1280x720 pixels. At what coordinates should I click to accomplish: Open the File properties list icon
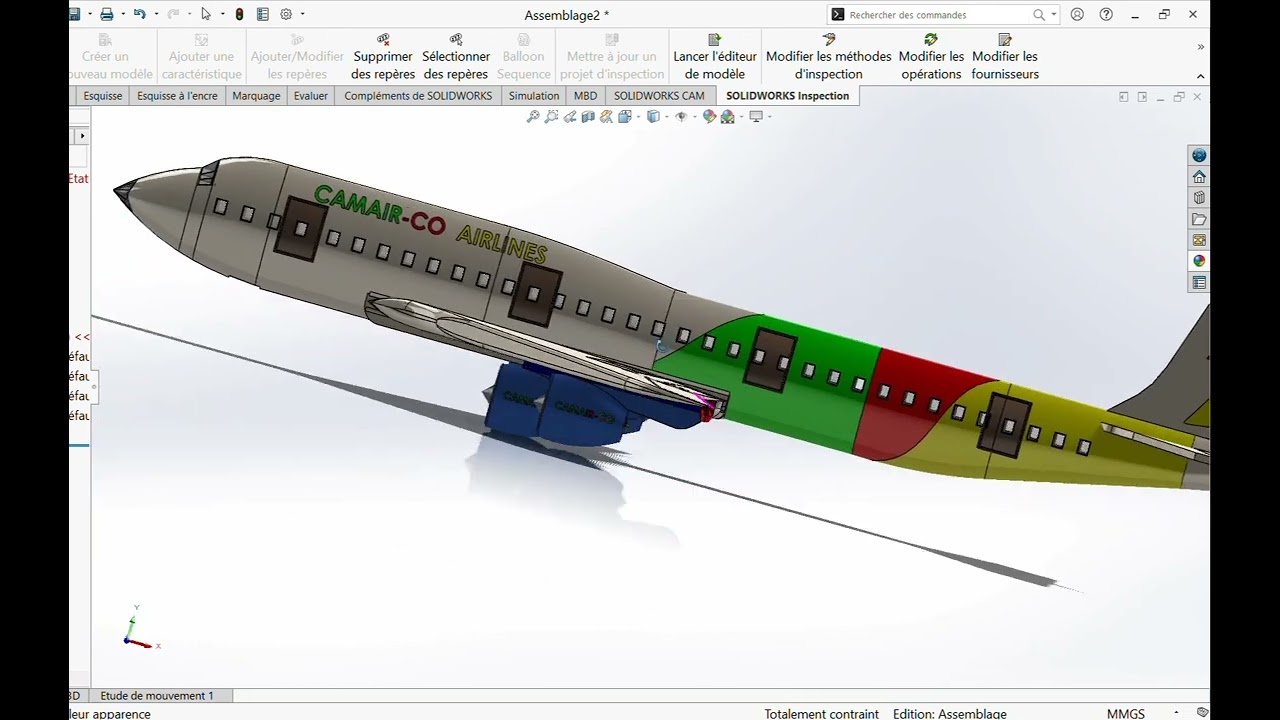[263, 14]
